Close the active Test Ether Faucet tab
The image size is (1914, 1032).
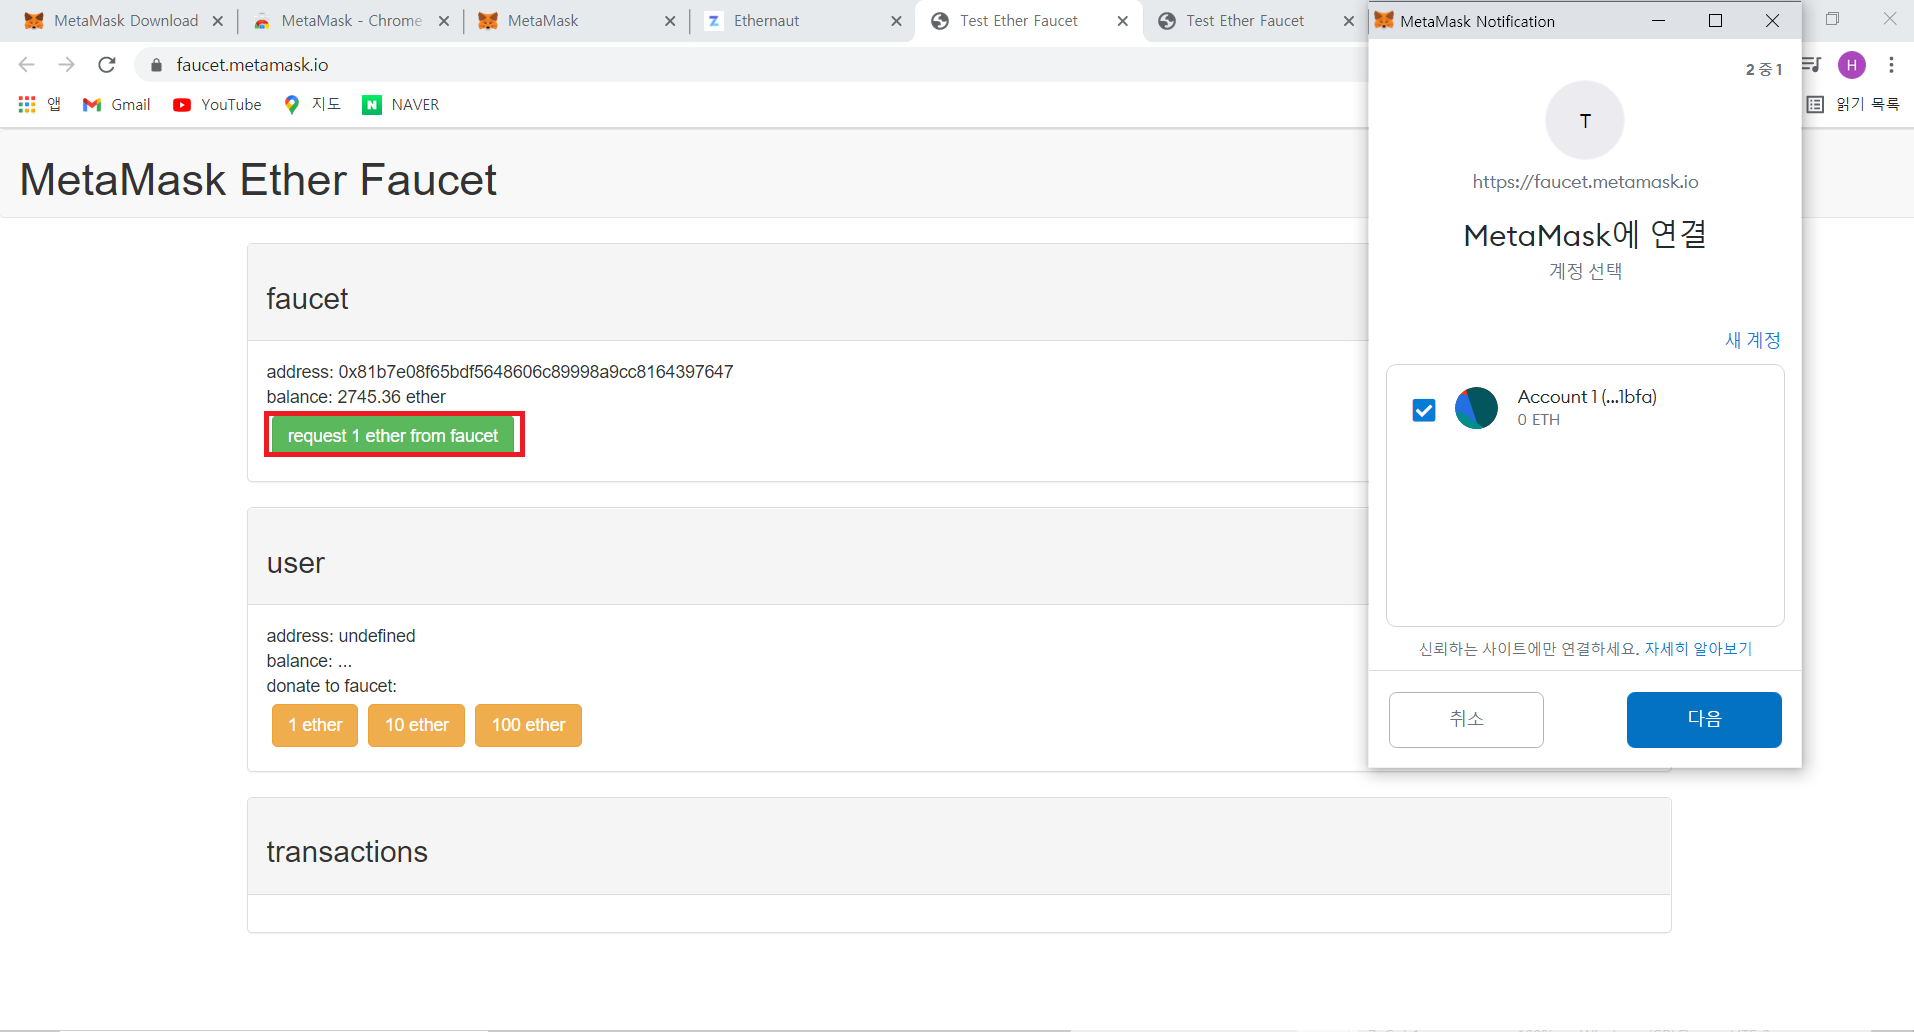(1122, 21)
